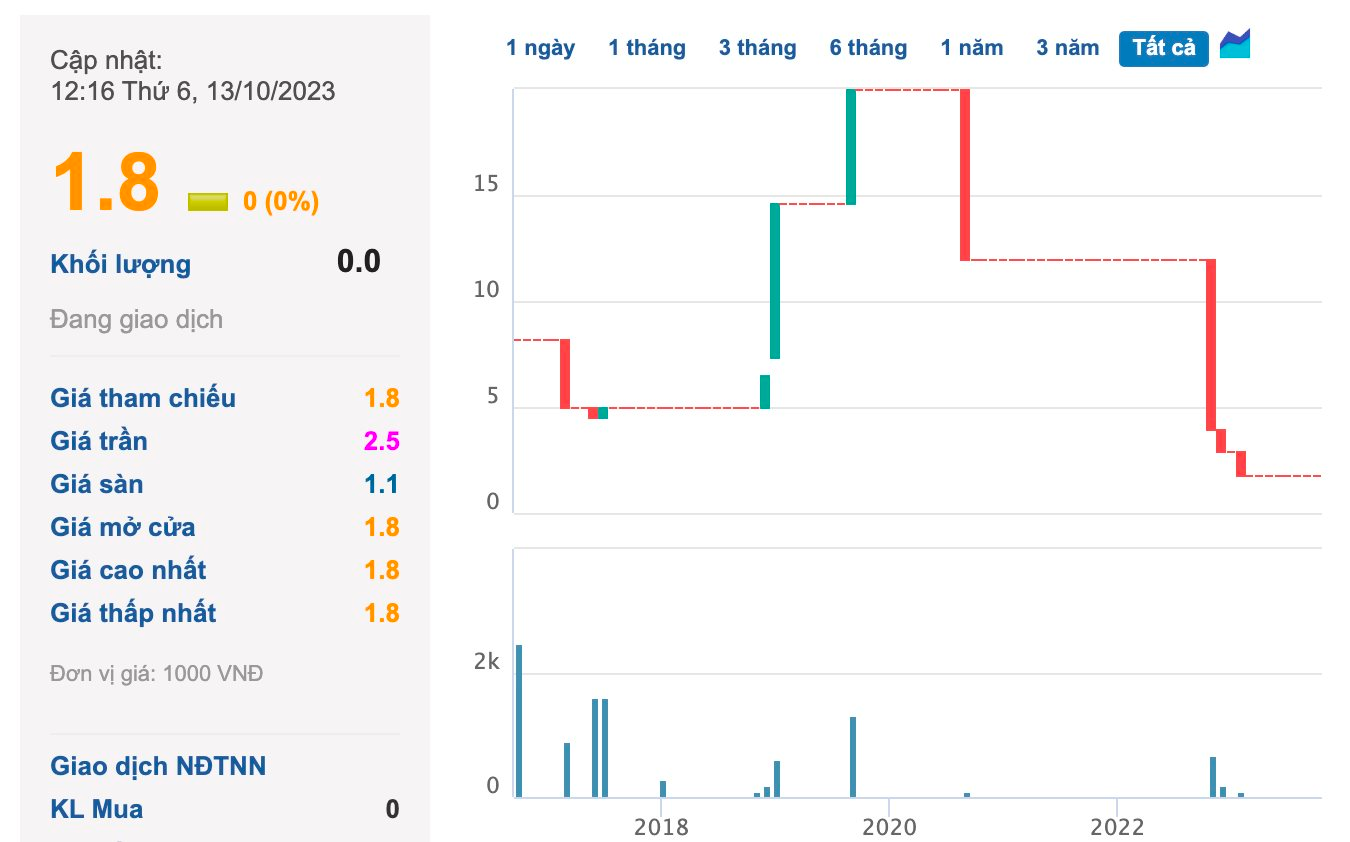Click the Giá trần value 2.5
Screen dimensions: 1350x842
pyautogui.click(x=382, y=441)
